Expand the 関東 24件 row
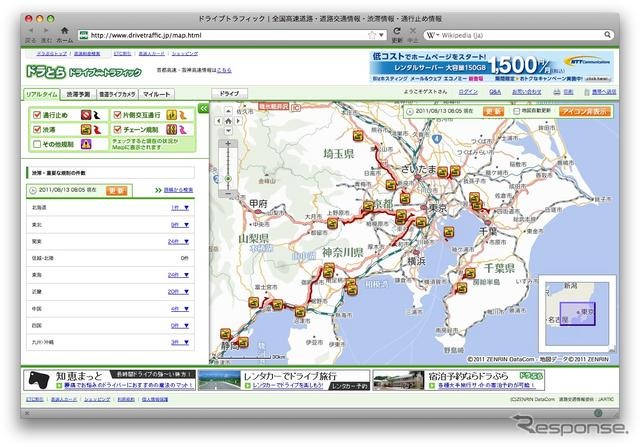Image resolution: width=640 pixels, height=447 pixels. coord(110,242)
